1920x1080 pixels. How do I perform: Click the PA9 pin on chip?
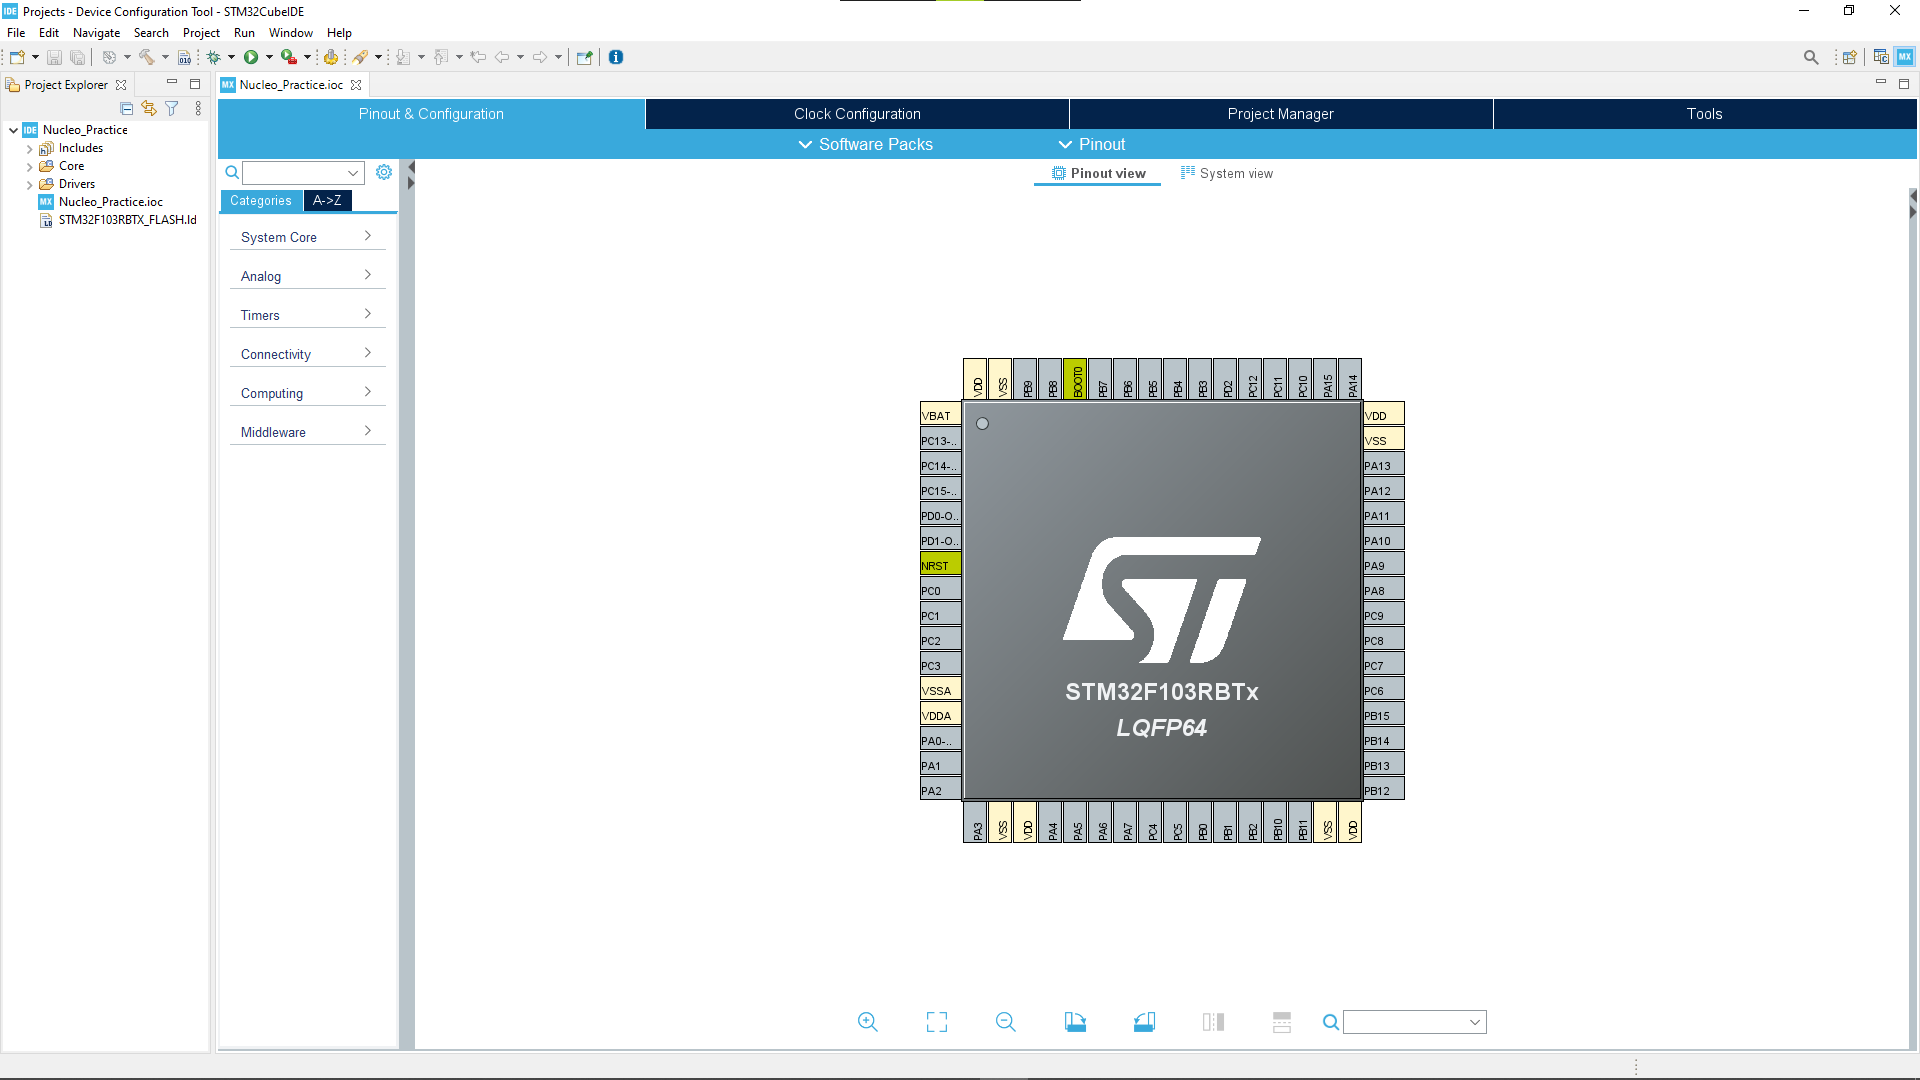pos(1383,565)
